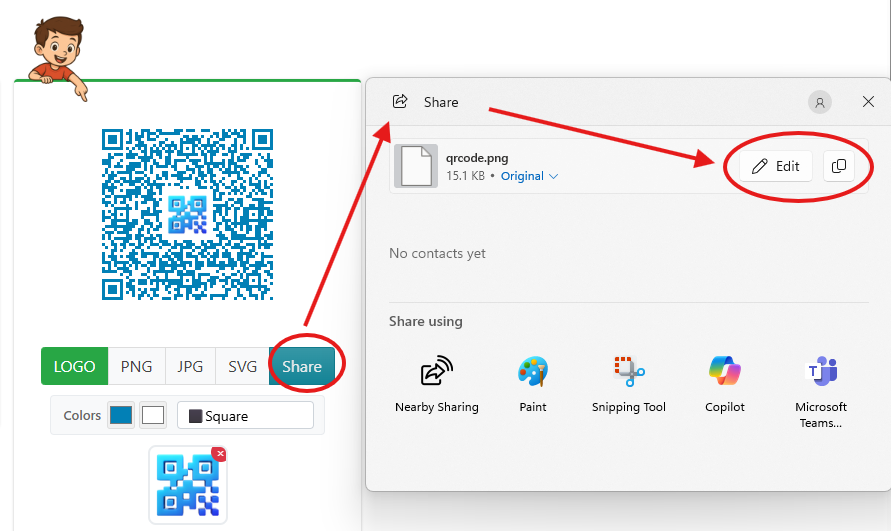Share the file using Paint
The width and height of the screenshot is (891, 531).
(532, 384)
